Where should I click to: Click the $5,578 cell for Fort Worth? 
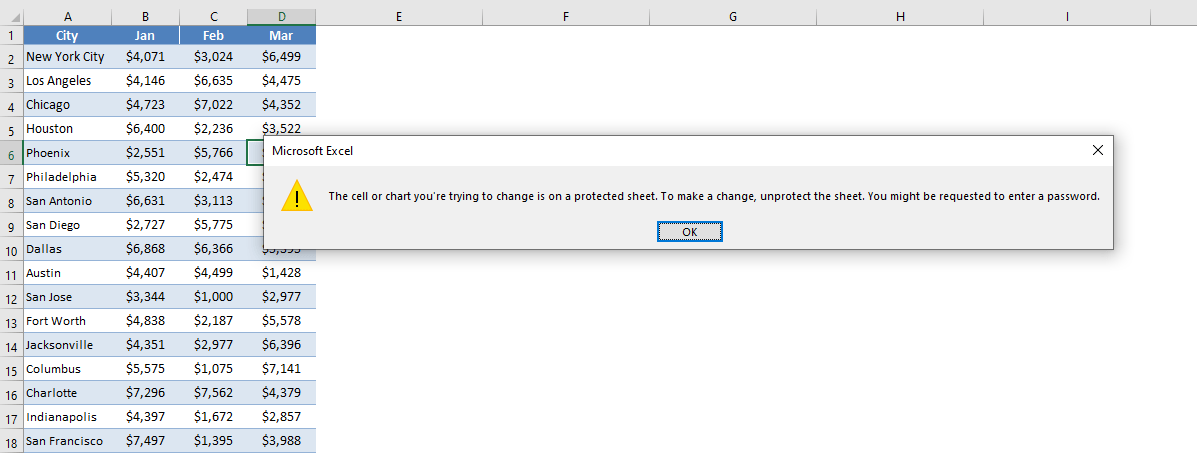coord(281,321)
